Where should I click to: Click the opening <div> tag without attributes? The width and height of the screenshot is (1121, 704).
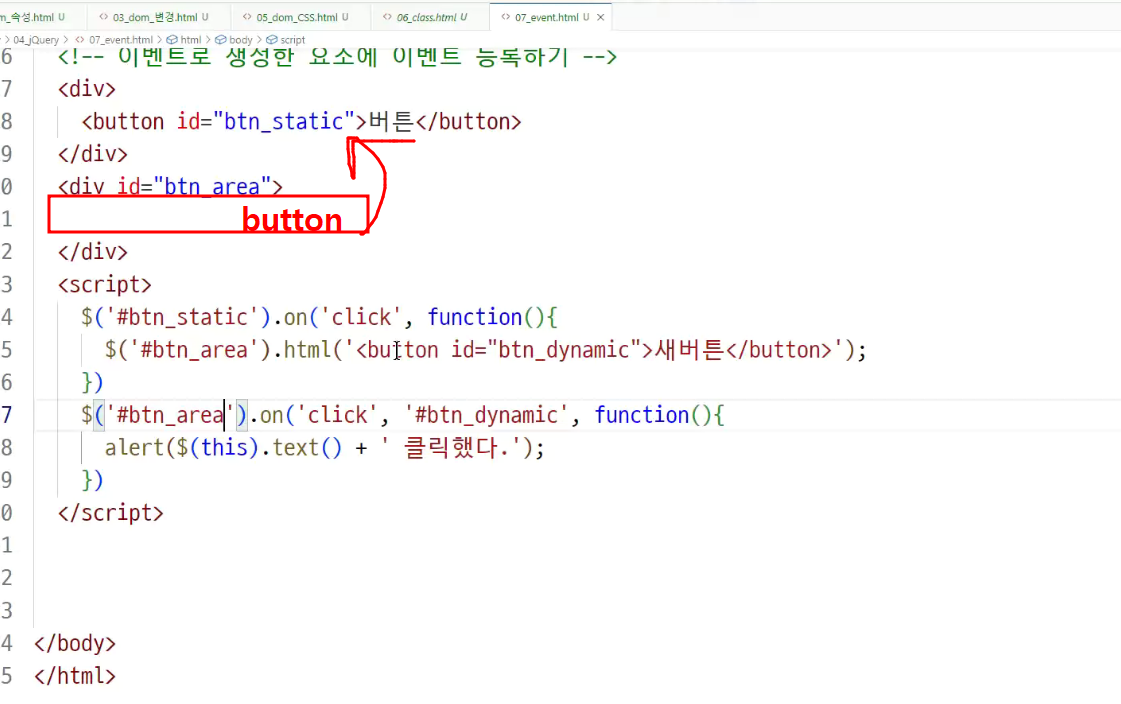(x=87, y=89)
